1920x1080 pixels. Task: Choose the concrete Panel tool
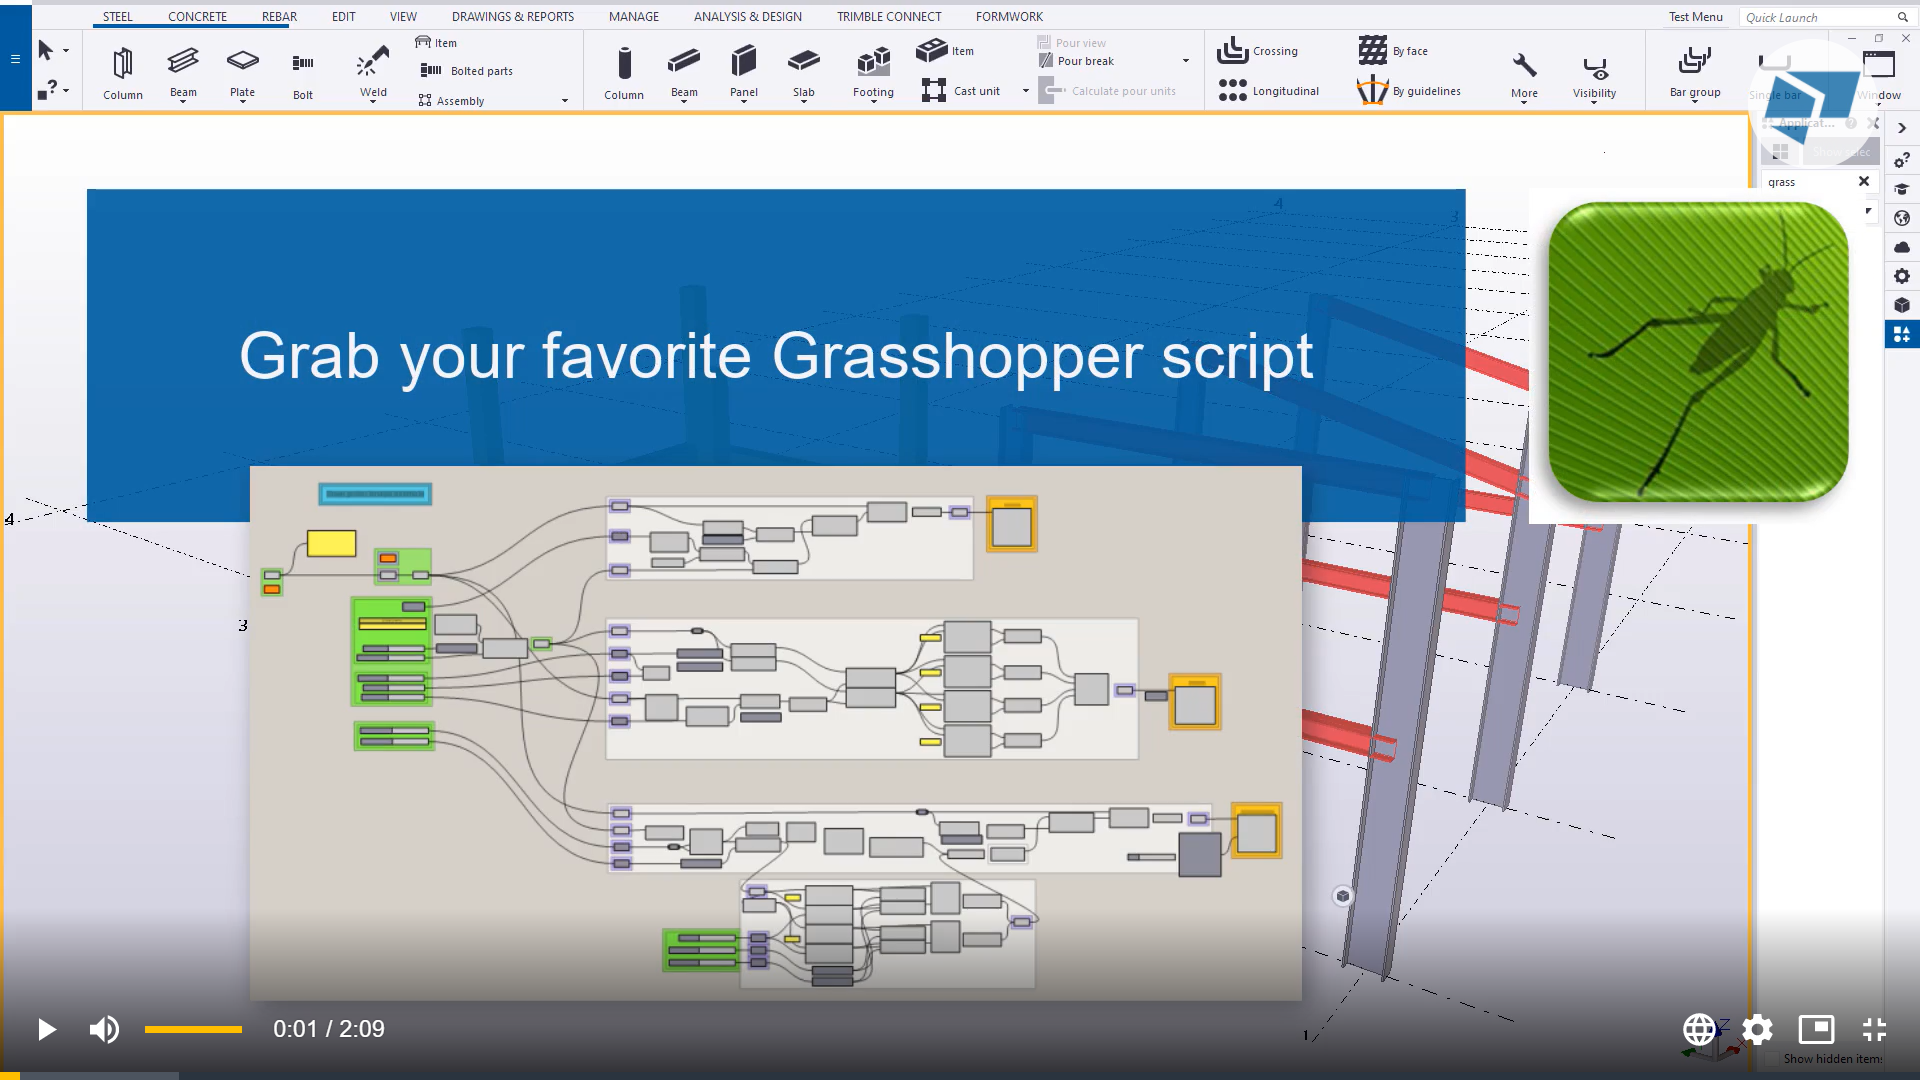pos(743,72)
